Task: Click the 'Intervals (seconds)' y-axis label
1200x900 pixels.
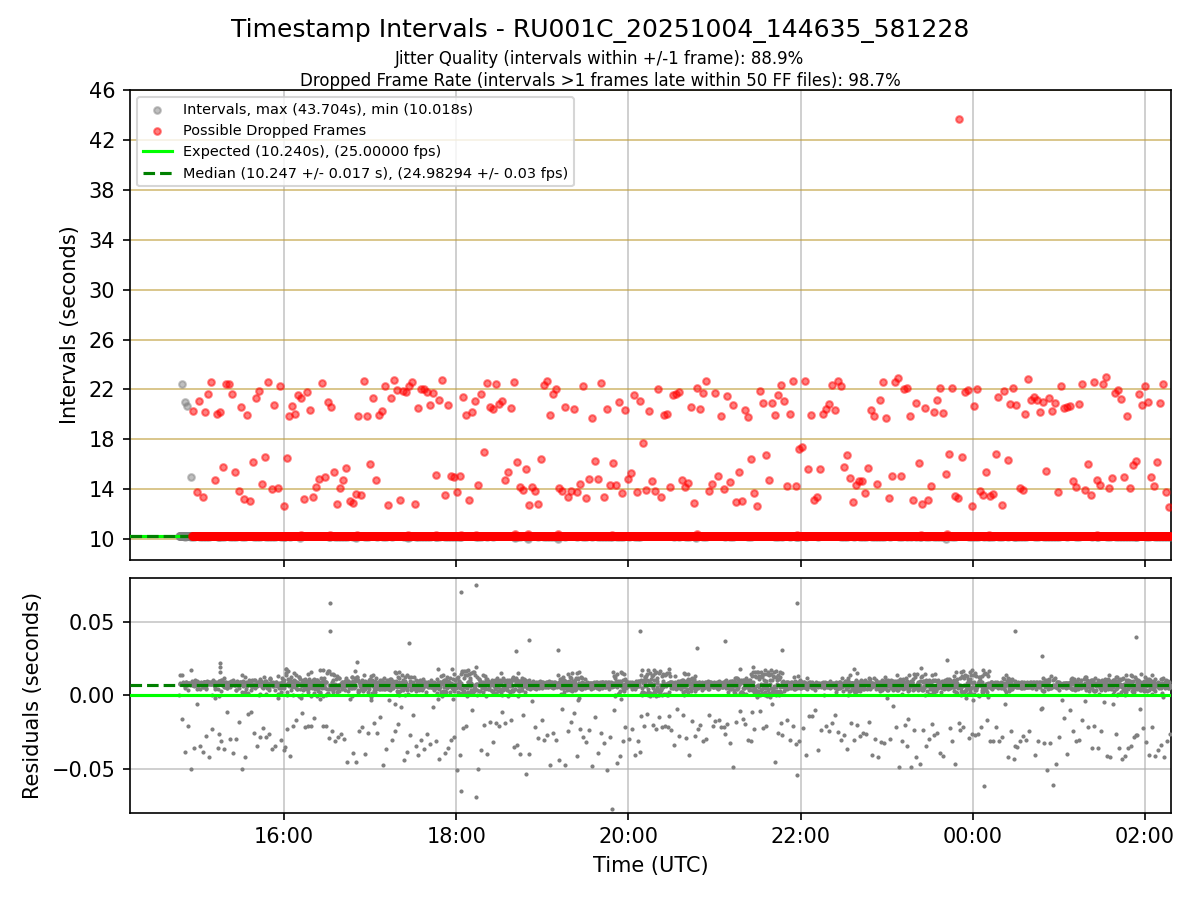Action: click(68, 325)
